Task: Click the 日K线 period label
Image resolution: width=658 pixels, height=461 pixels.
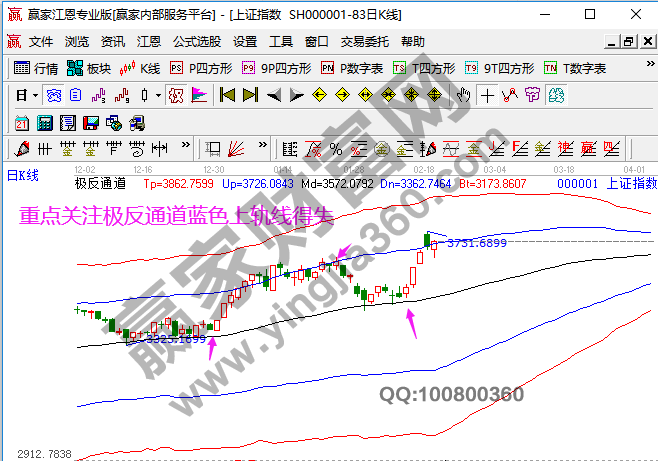Action: (x=22, y=176)
